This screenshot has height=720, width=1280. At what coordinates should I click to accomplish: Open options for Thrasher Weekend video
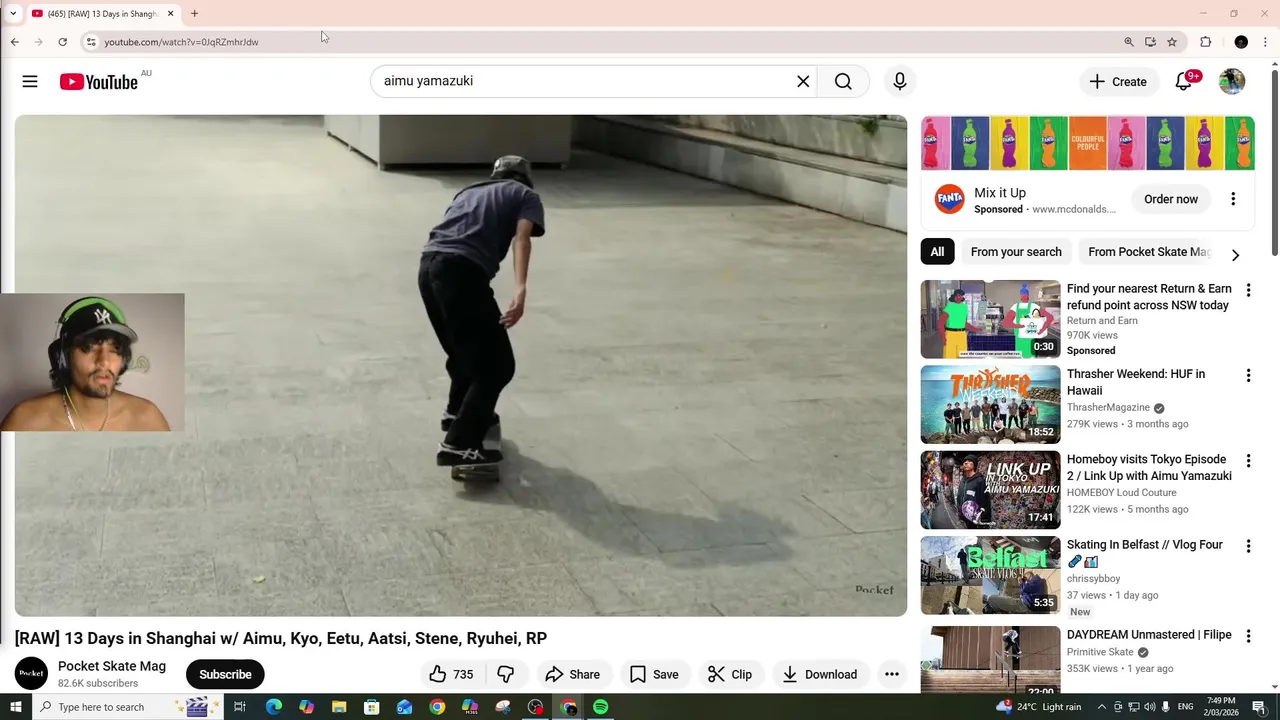pyautogui.click(x=1248, y=376)
